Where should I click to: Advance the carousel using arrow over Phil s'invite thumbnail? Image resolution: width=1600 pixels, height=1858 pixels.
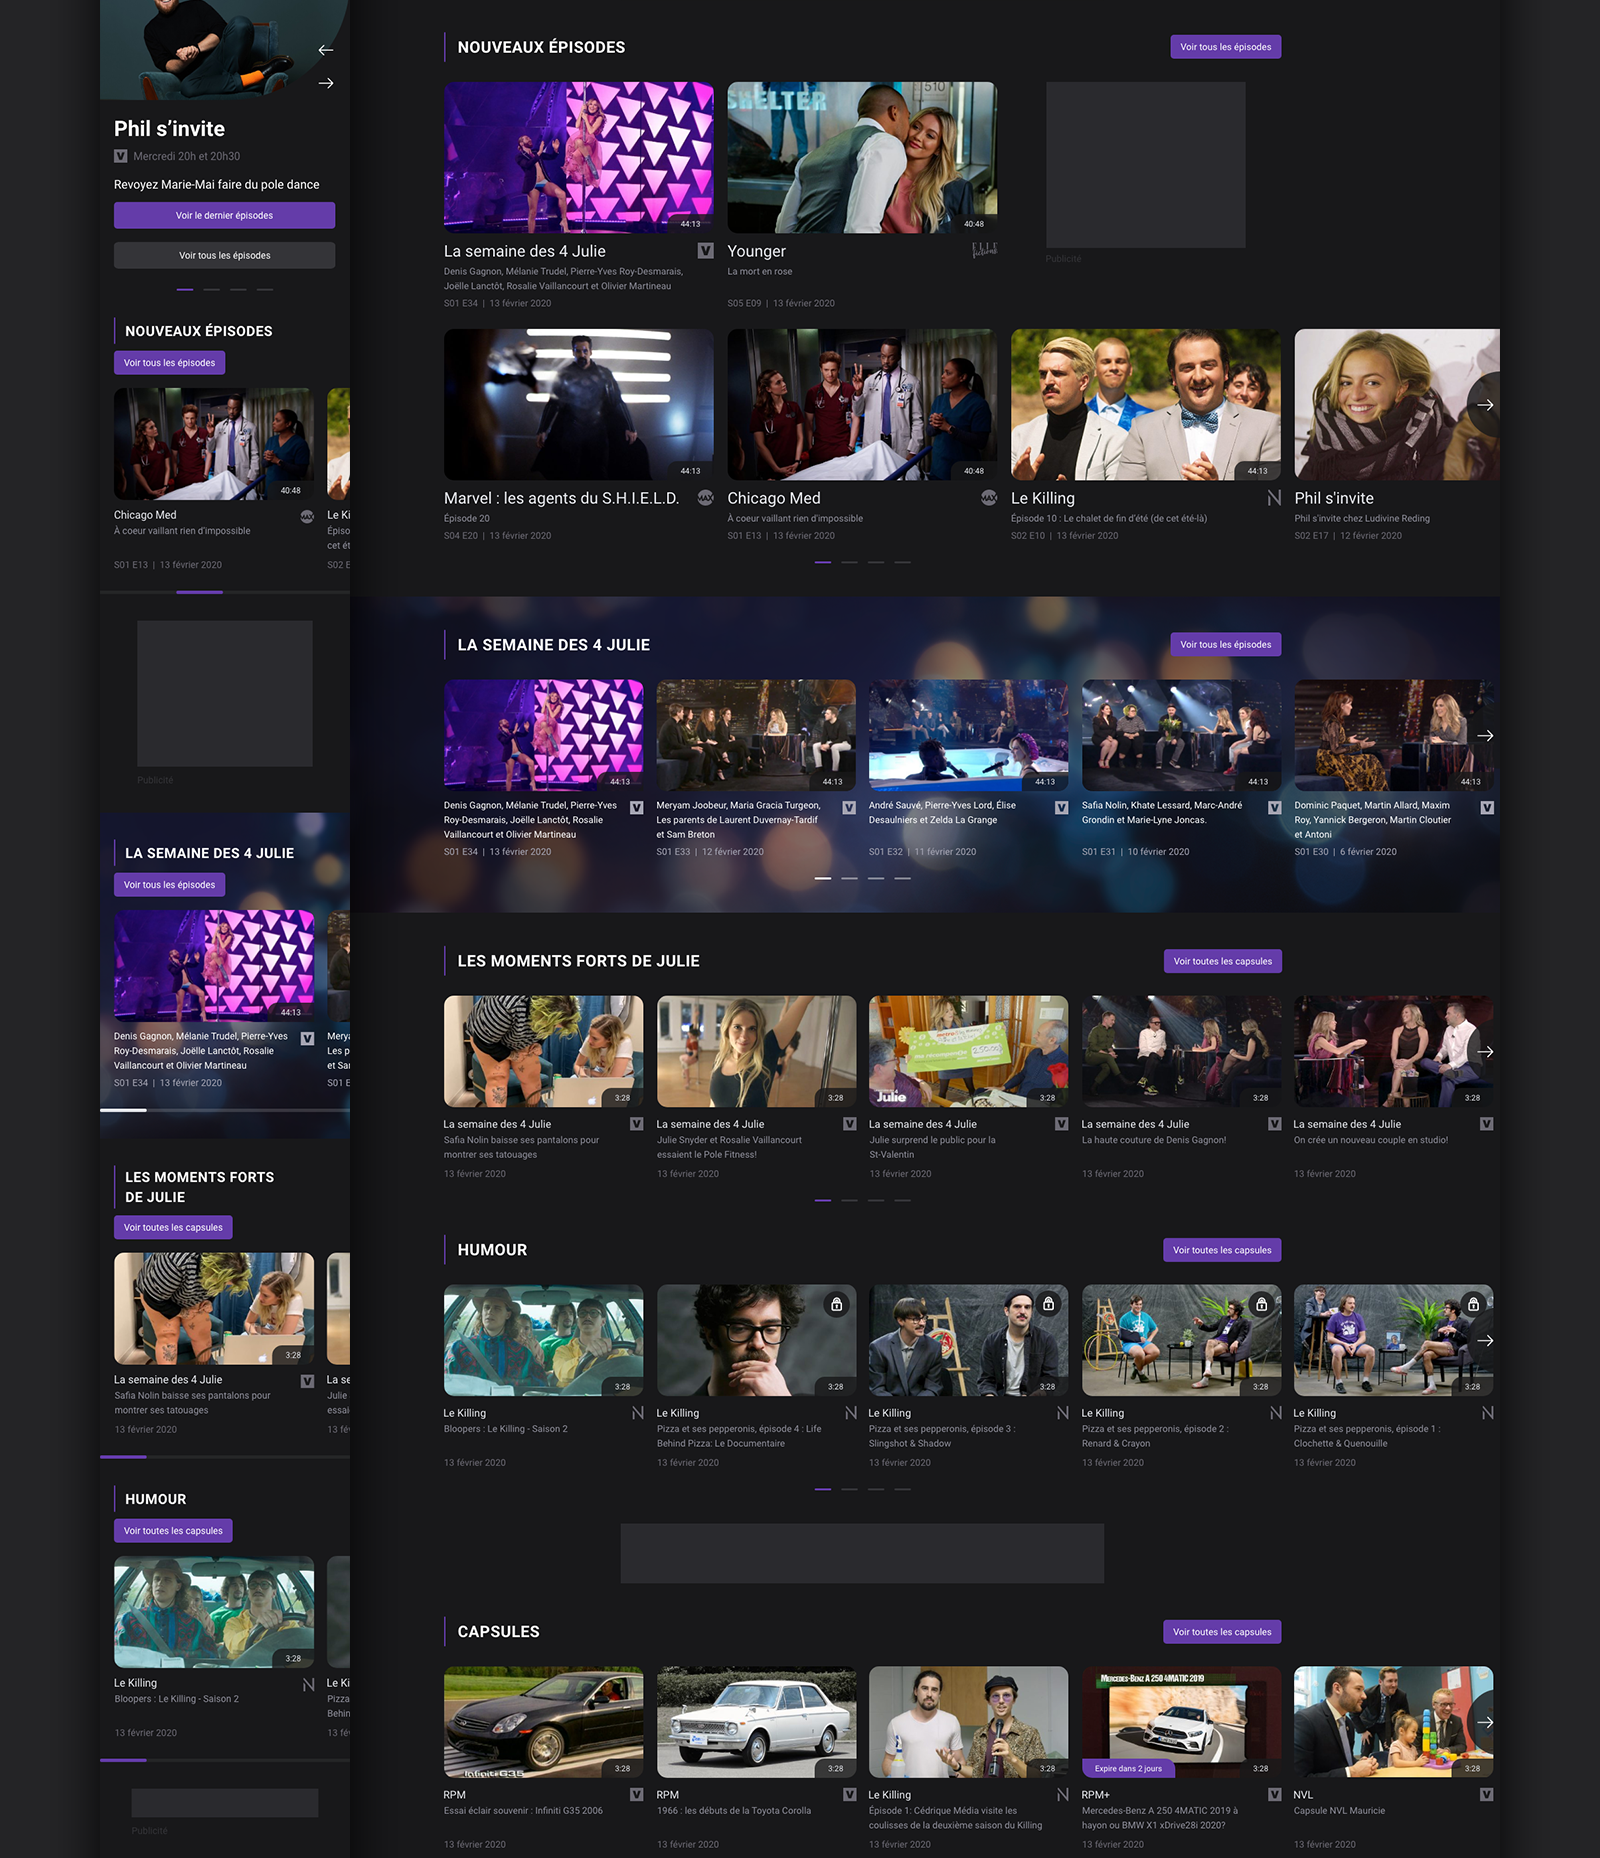pos(1485,405)
